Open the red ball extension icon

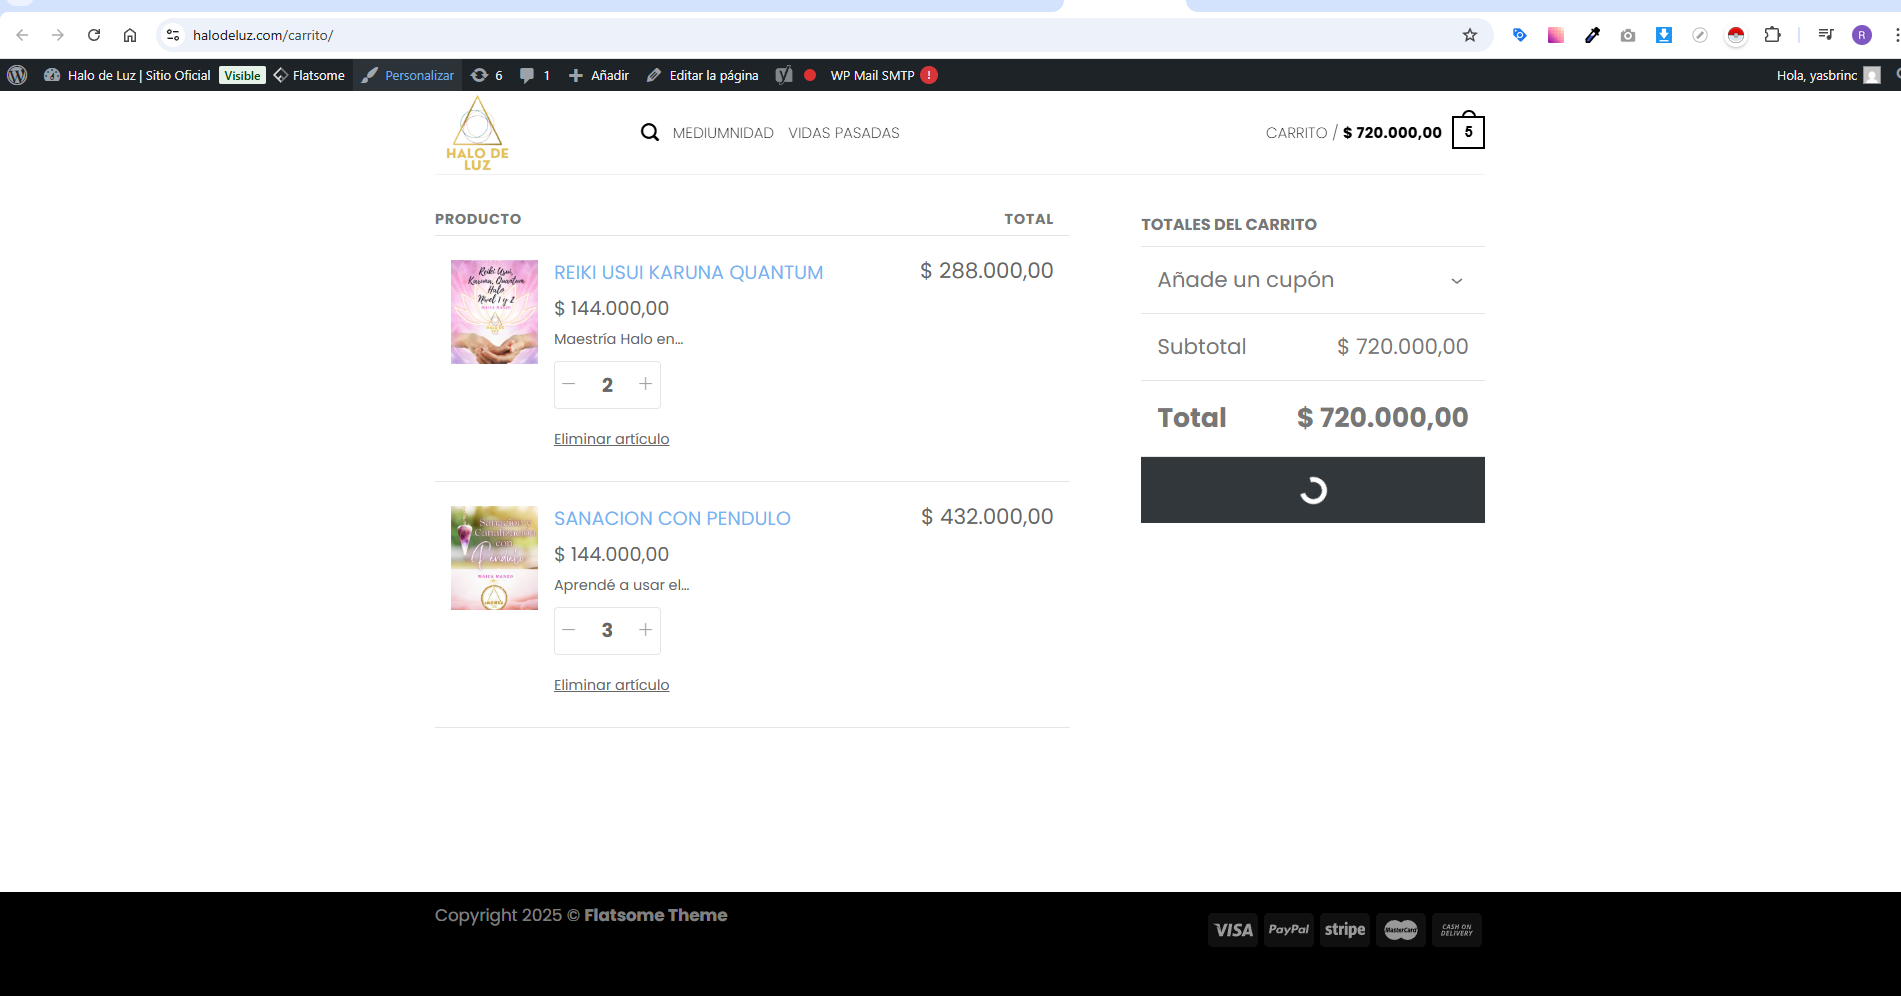click(1736, 35)
